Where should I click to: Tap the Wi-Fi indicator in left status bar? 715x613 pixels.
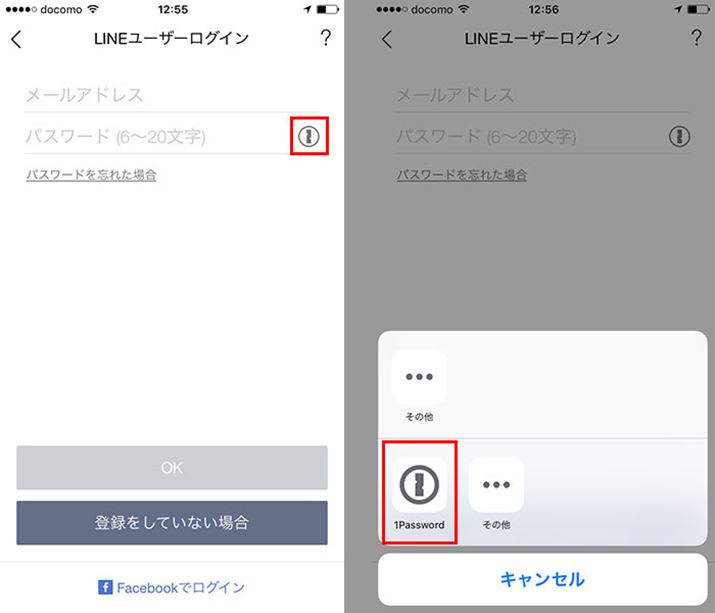tap(93, 9)
